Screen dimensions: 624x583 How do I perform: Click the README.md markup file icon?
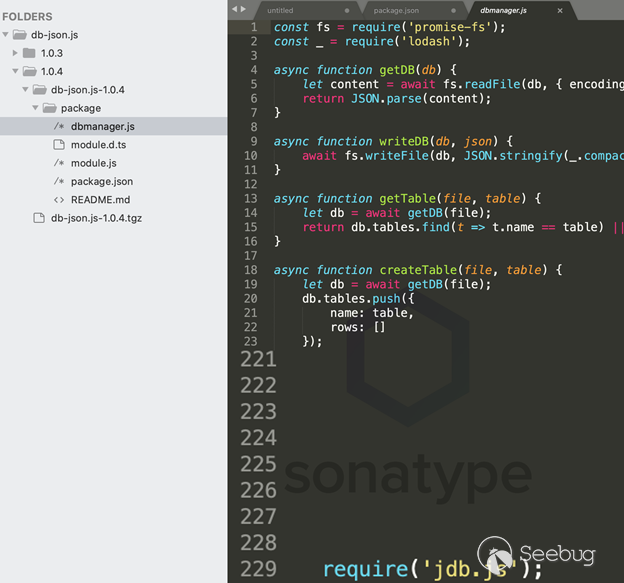click(x=60, y=200)
